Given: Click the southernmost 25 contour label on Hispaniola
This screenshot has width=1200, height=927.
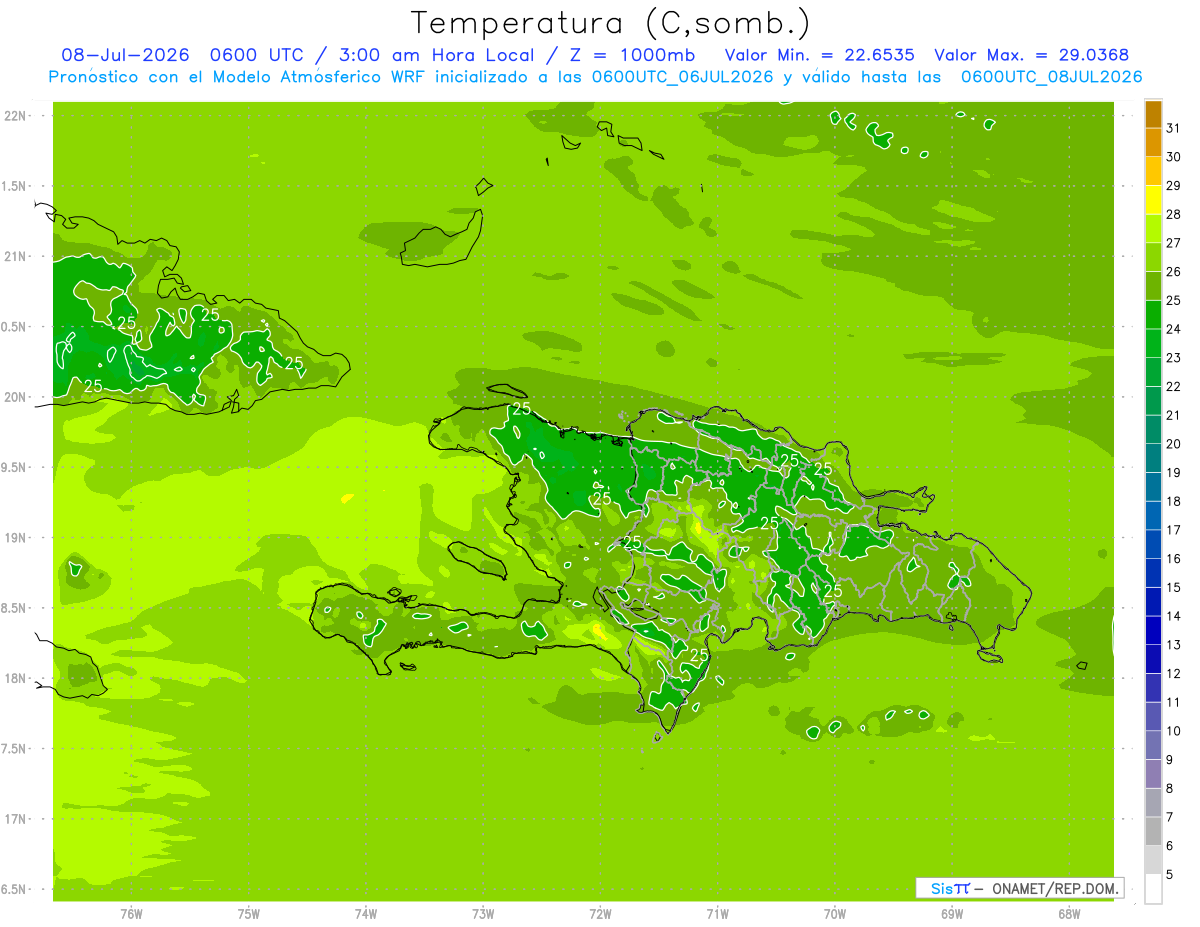Looking at the screenshot, I should (699, 655).
